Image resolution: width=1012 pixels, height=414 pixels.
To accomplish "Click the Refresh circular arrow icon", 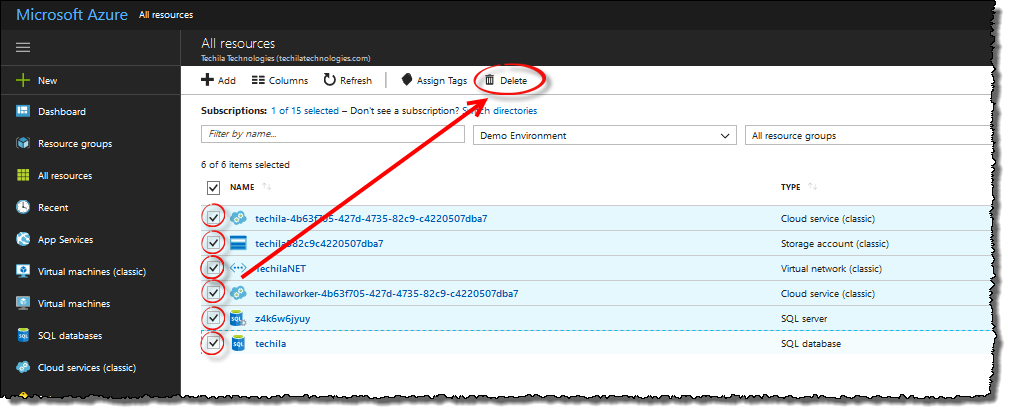I will click(x=329, y=80).
